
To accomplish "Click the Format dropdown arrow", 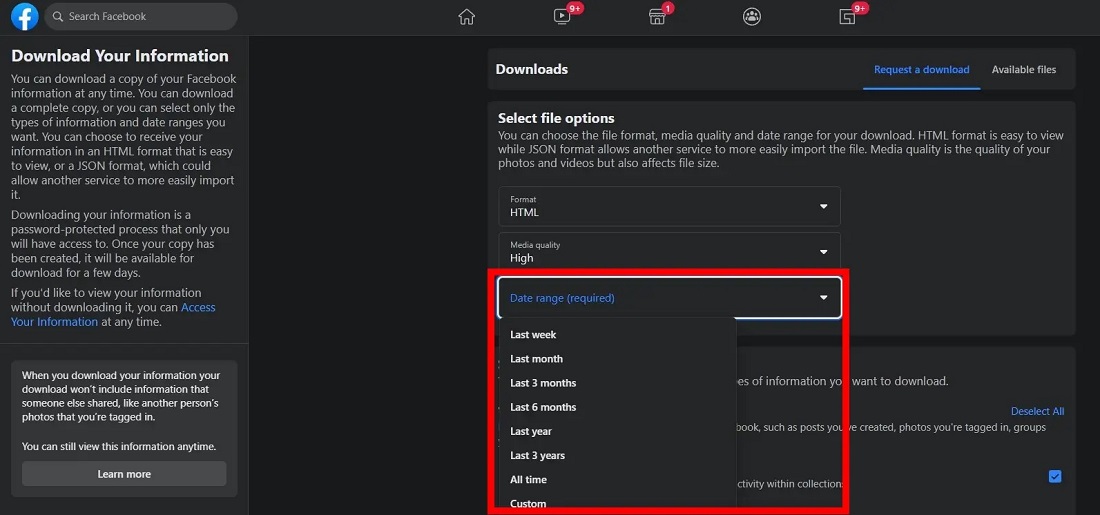I will (824, 206).
